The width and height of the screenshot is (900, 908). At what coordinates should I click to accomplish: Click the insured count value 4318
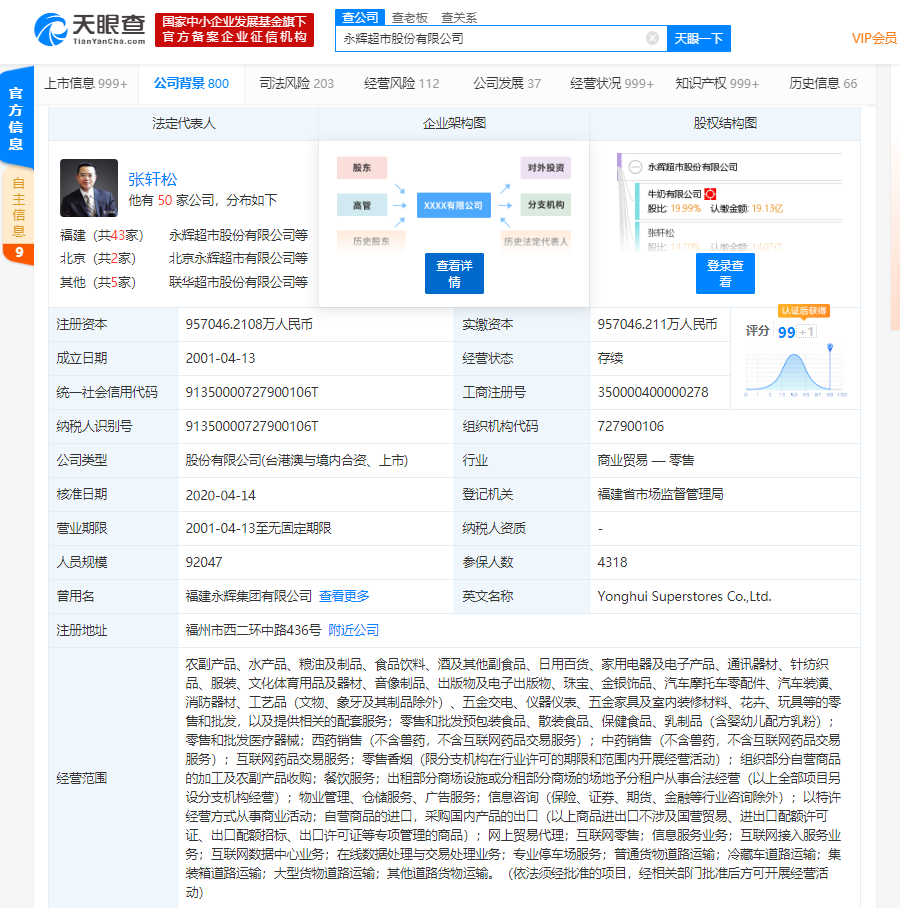pyautogui.click(x=612, y=562)
